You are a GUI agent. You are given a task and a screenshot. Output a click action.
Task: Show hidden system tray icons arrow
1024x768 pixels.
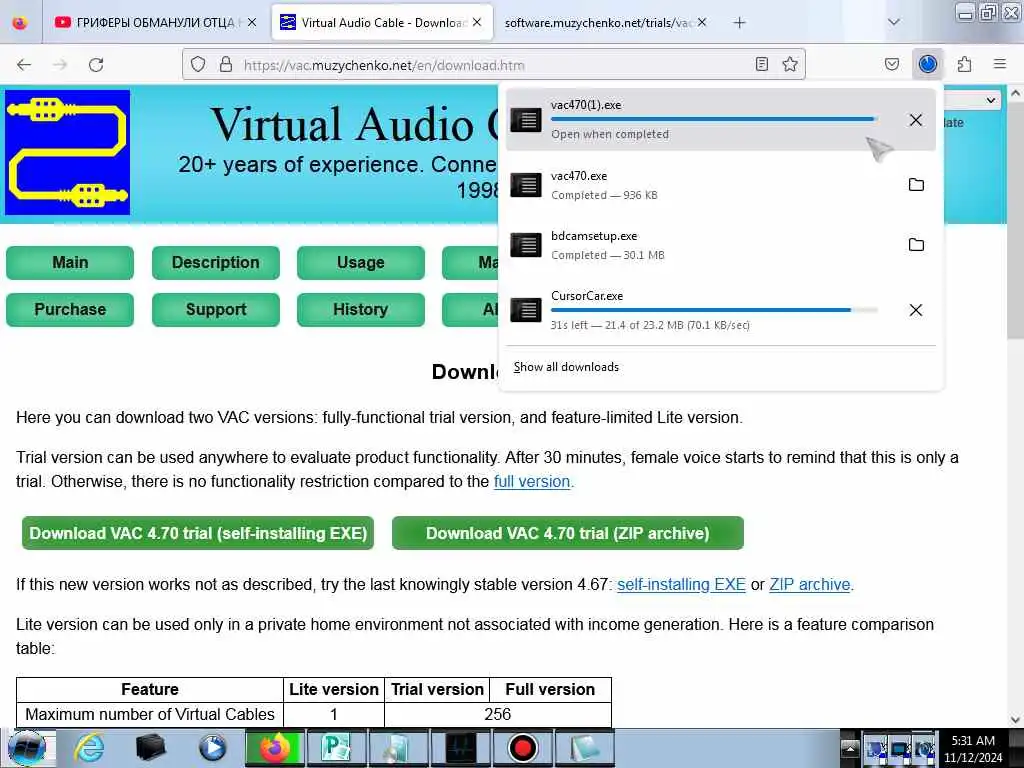(850, 748)
